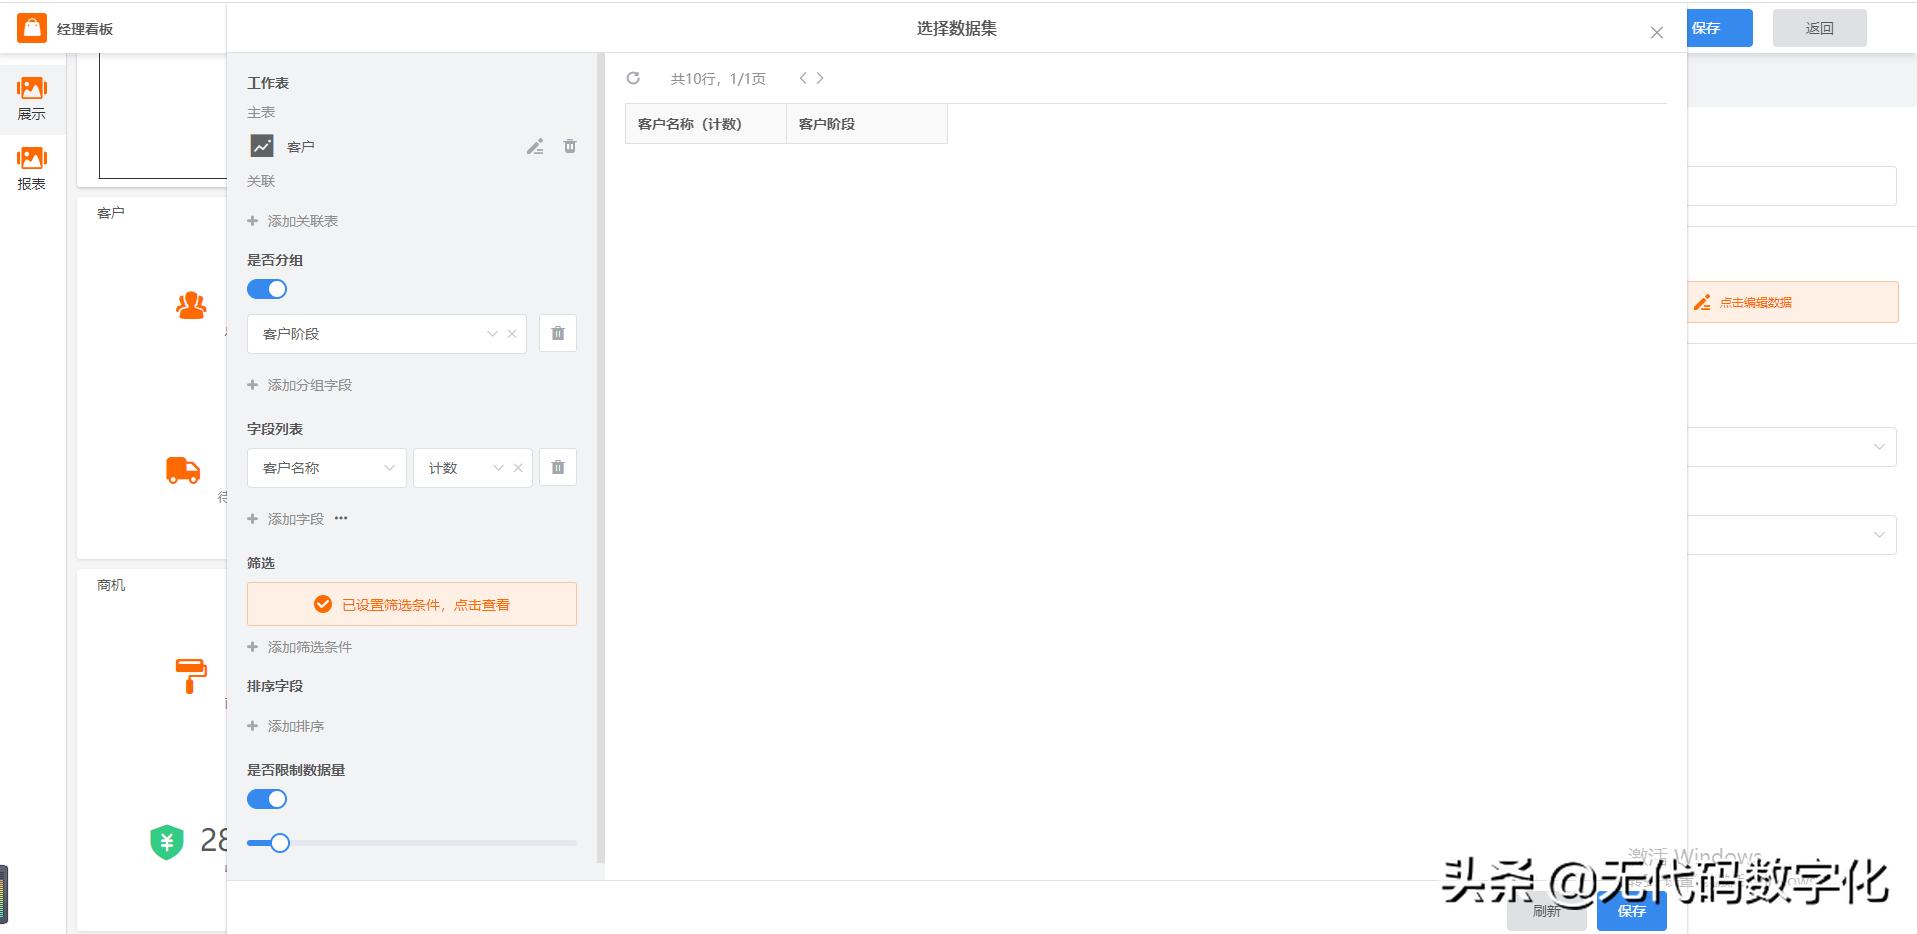Expand the 客户名称 field dropdown
The height and width of the screenshot is (934, 1917).
390,467
